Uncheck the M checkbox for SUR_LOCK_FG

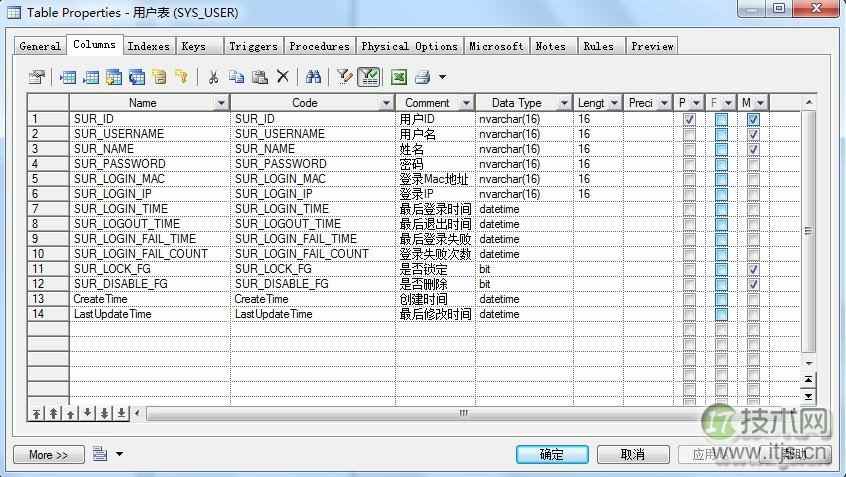coord(753,269)
